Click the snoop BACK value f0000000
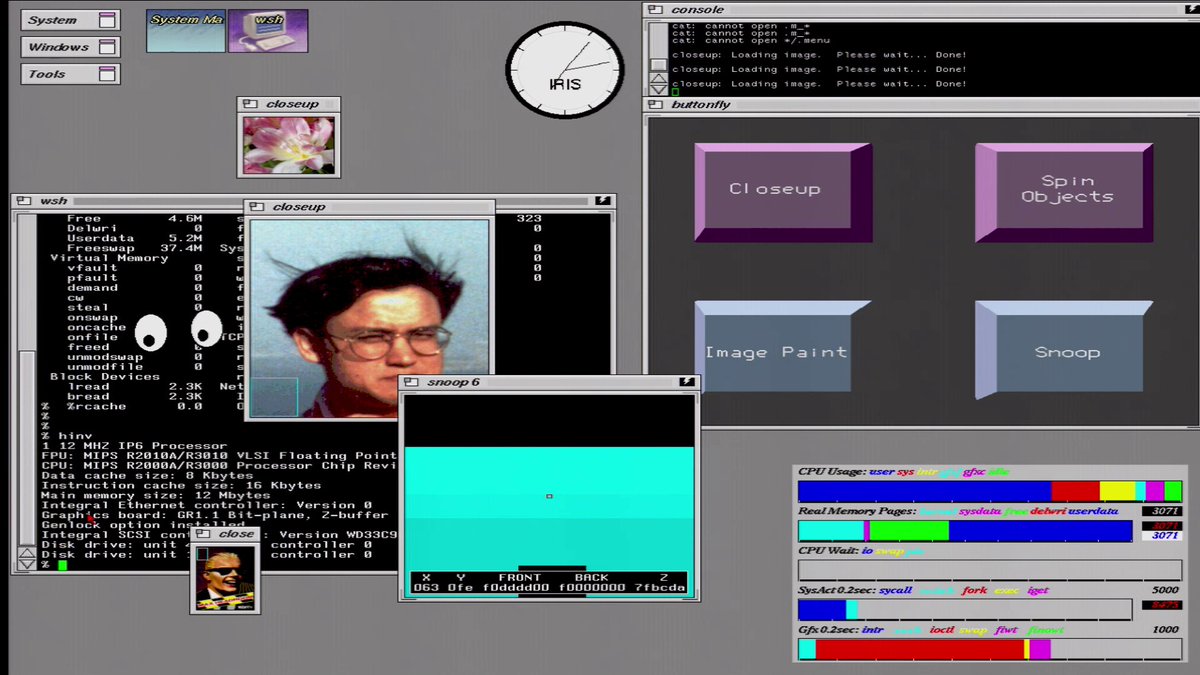 (592, 588)
